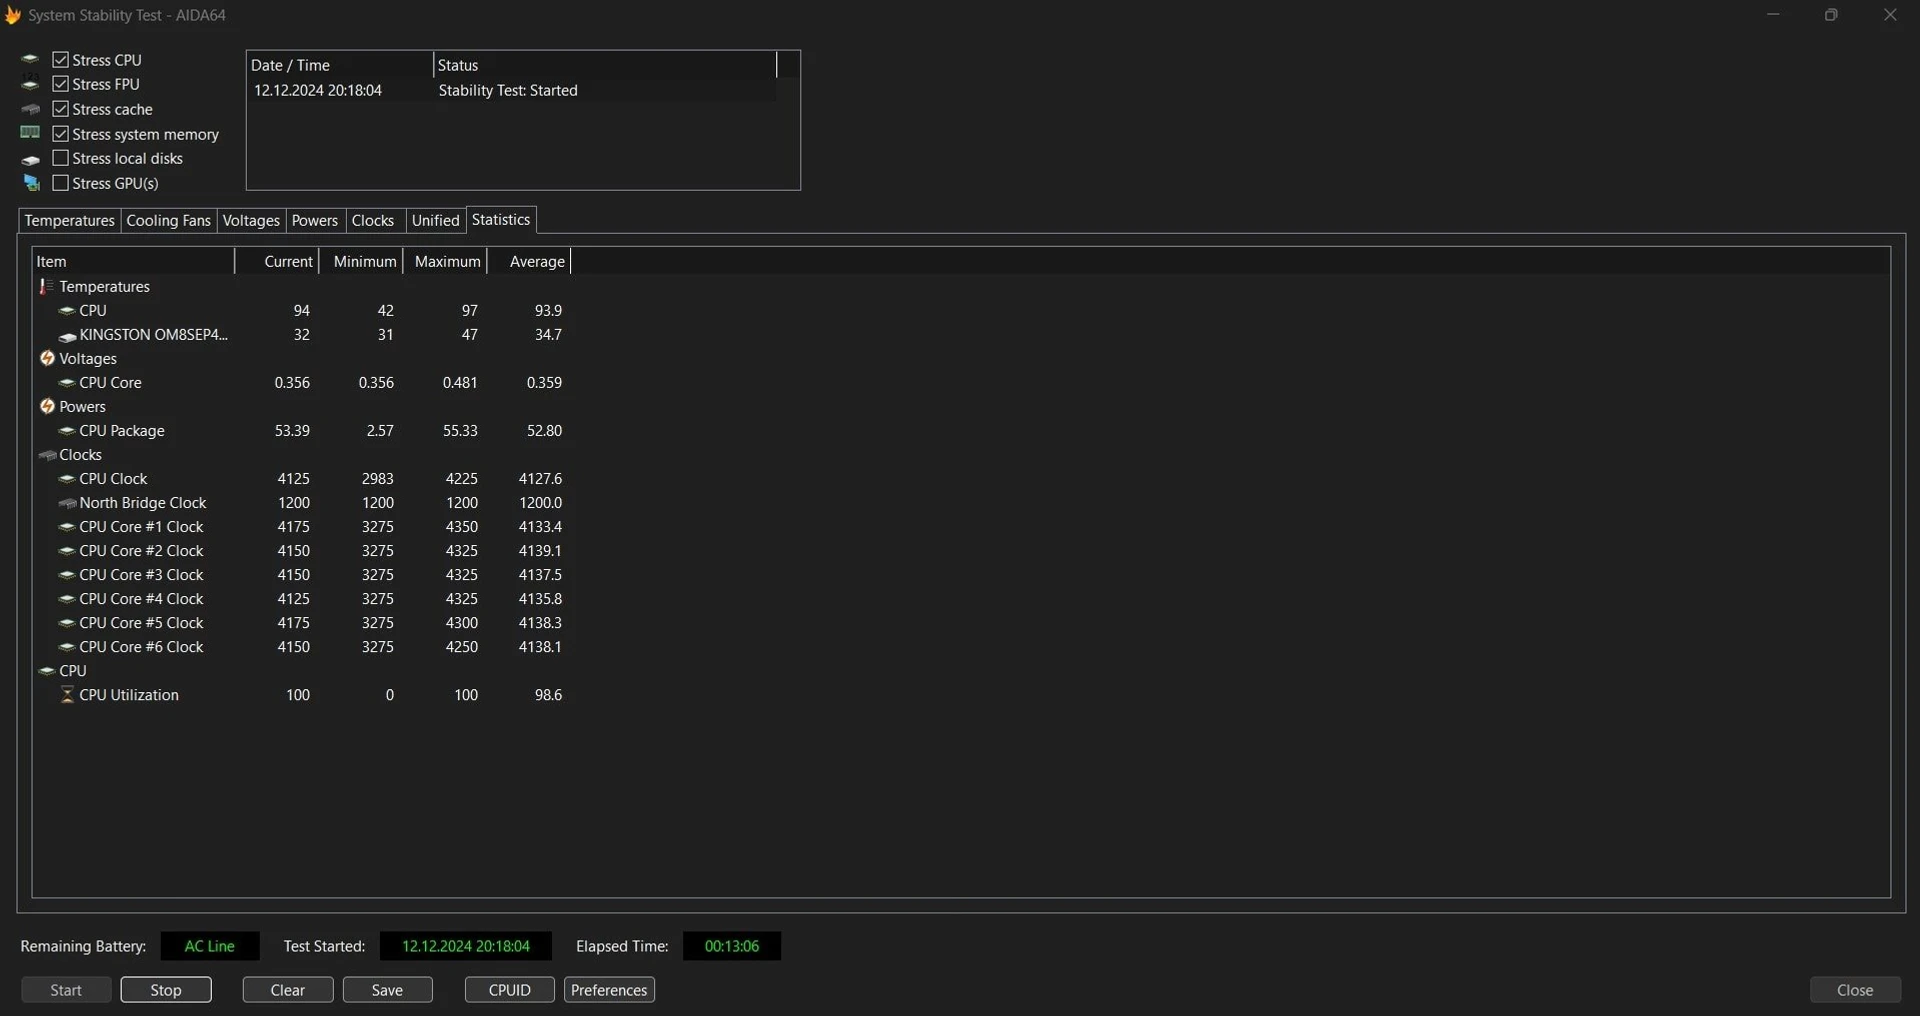Click CPU temperature maximum value 97
The height and width of the screenshot is (1016, 1920).
point(469,311)
